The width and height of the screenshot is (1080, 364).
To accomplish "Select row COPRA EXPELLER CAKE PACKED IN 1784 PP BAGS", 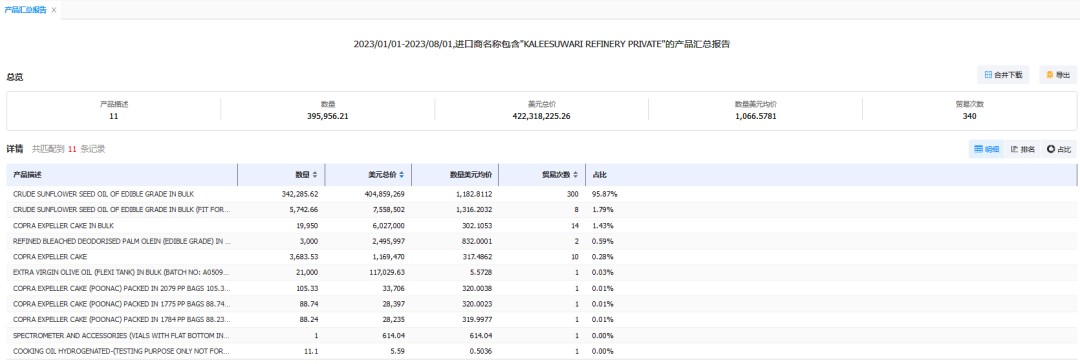I will point(542,320).
